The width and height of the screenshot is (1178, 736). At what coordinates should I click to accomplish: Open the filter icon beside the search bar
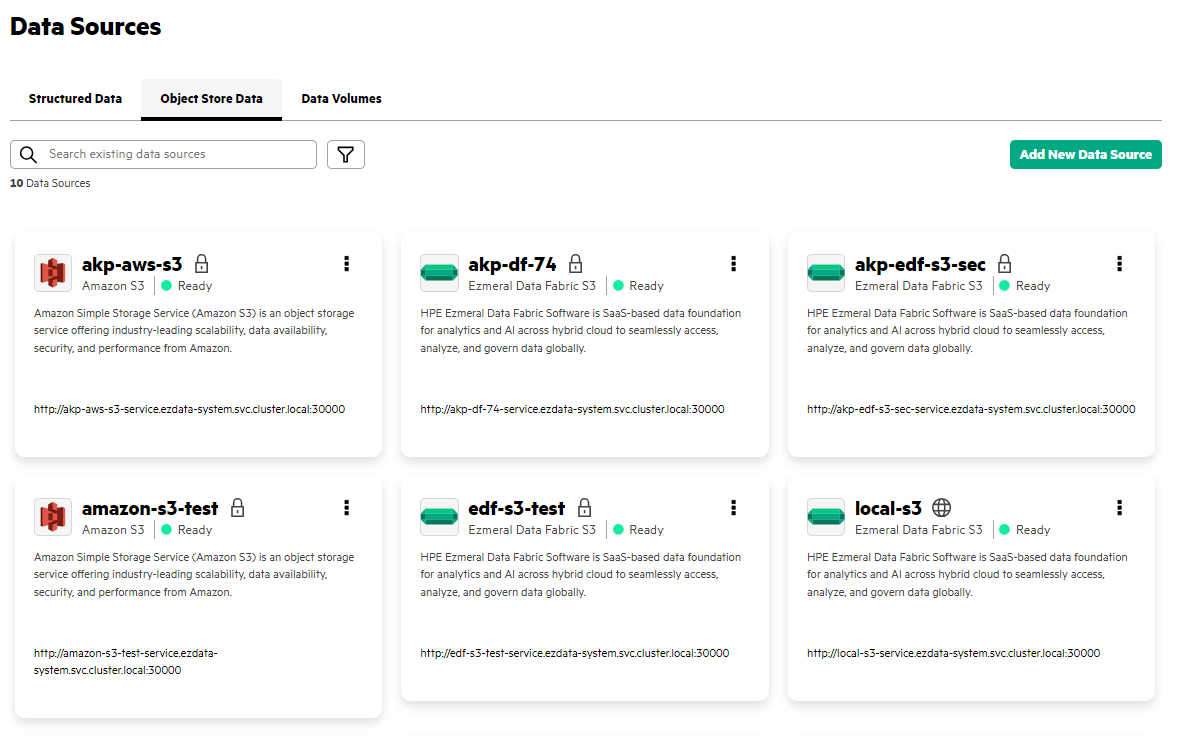click(x=345, y=154)
